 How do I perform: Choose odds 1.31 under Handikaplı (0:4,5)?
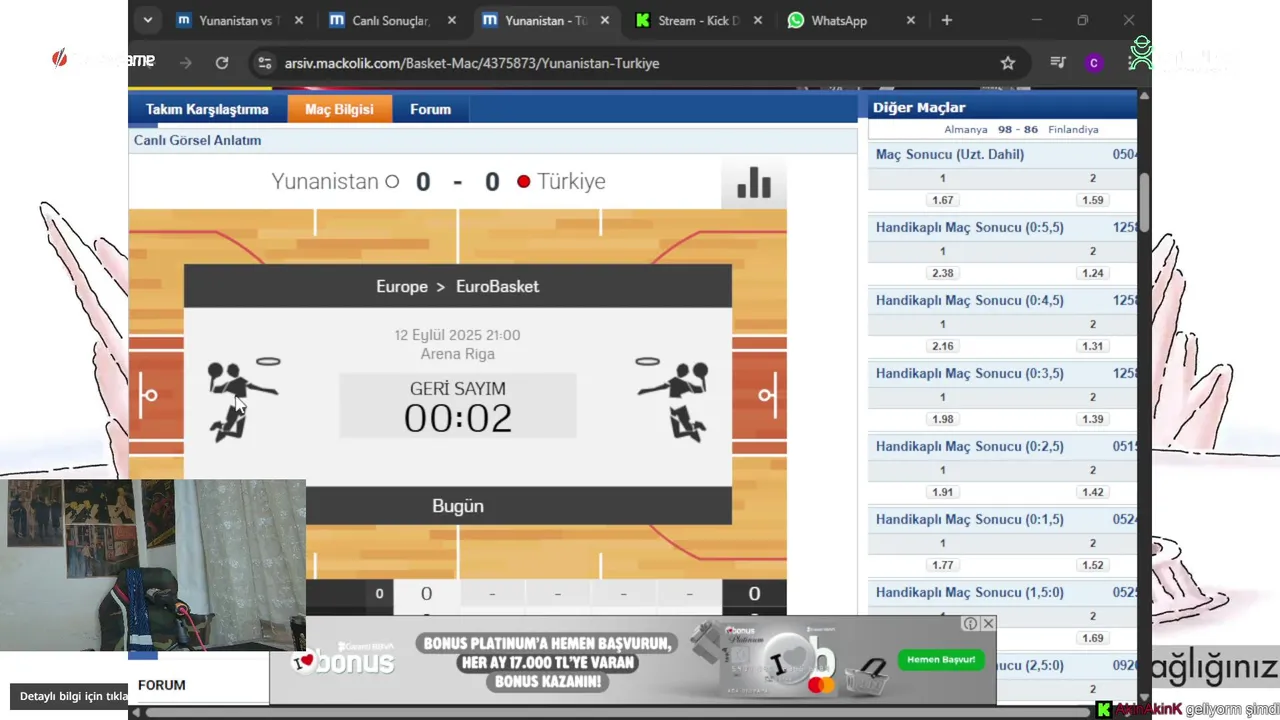click(x=1092, y=346)
